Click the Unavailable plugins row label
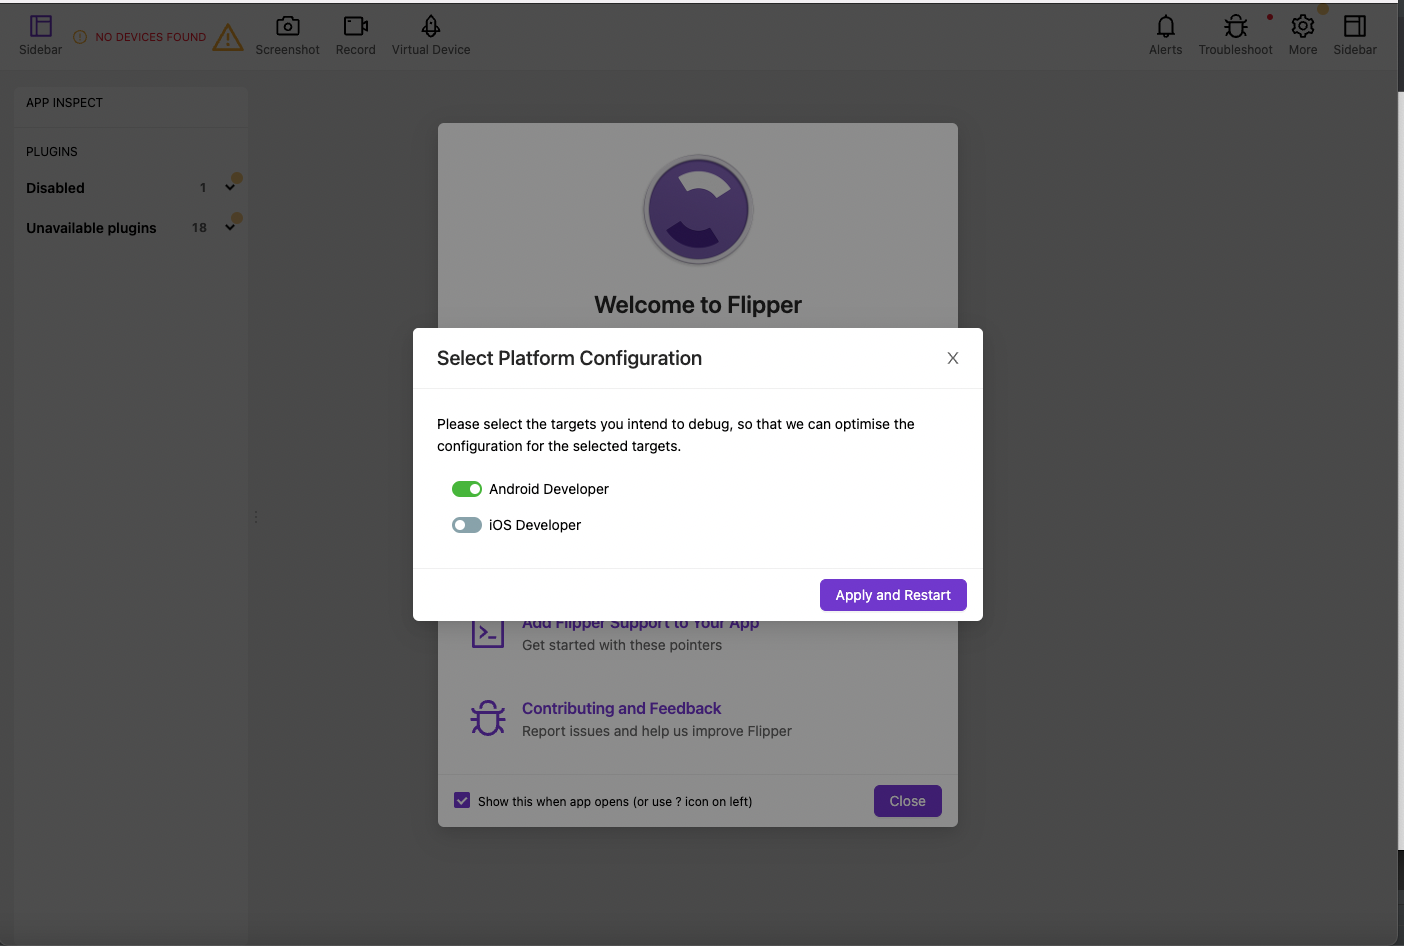Viewport: 1404px width, 946px height. click(x=91, y=228)
